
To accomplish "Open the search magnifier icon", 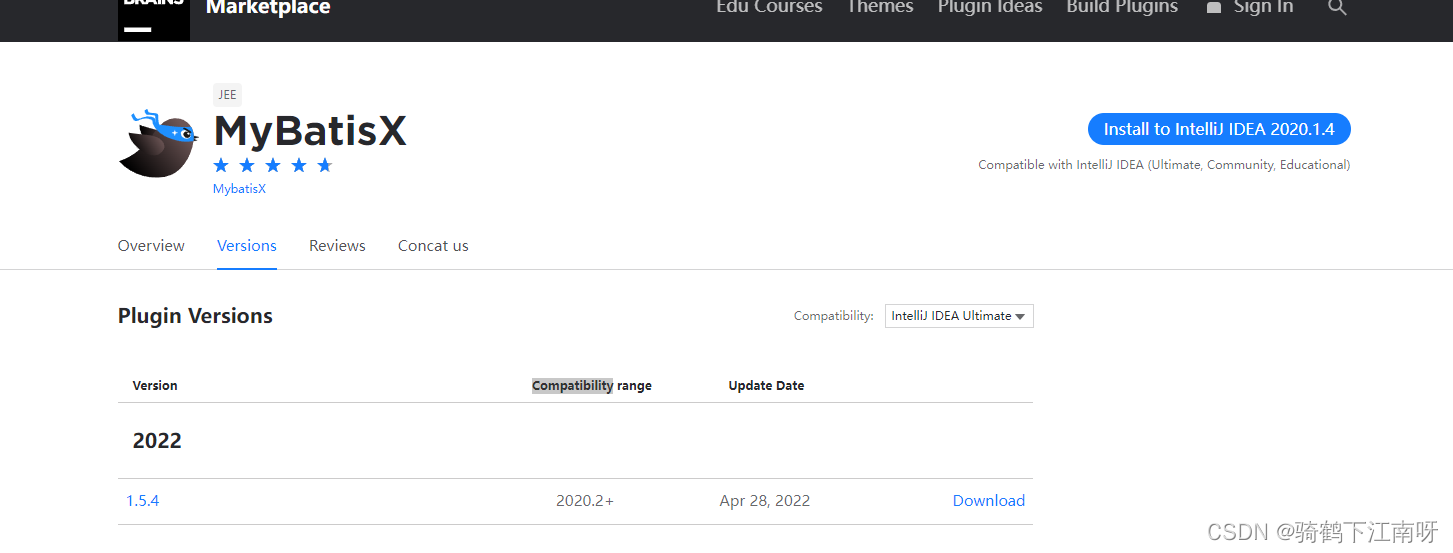I will coord(1337,8).
